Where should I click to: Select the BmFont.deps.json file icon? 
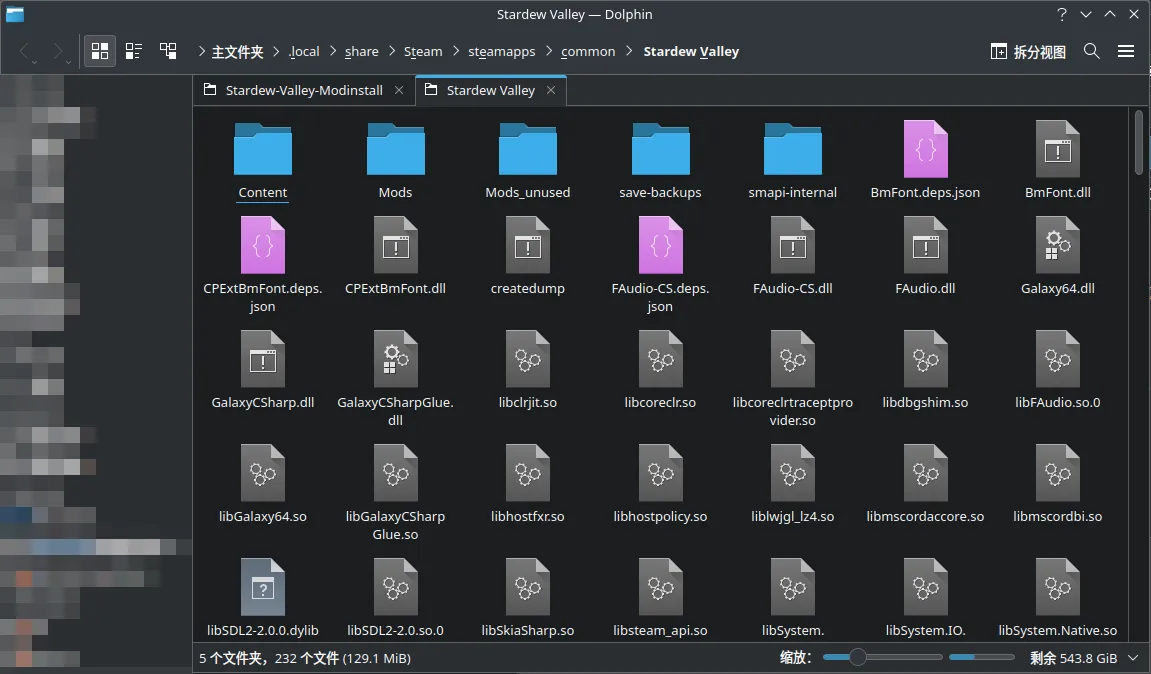point(925,150)
